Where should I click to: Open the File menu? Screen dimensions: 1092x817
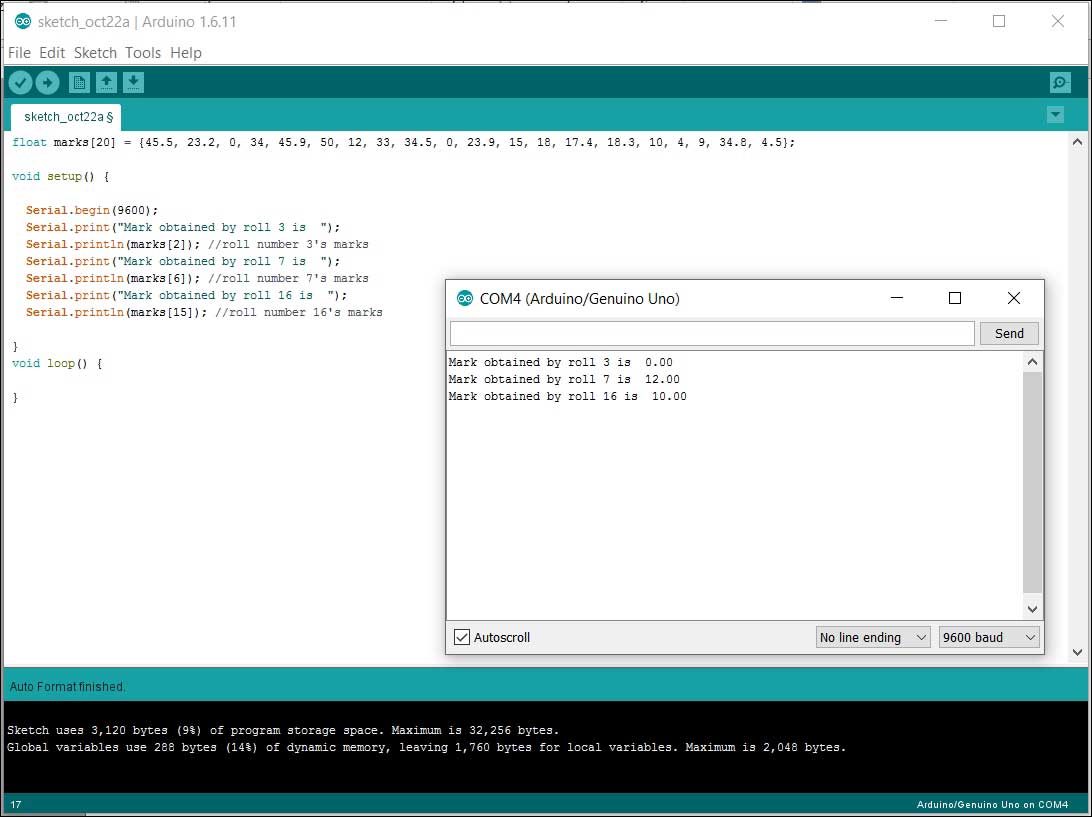(19, 53)
